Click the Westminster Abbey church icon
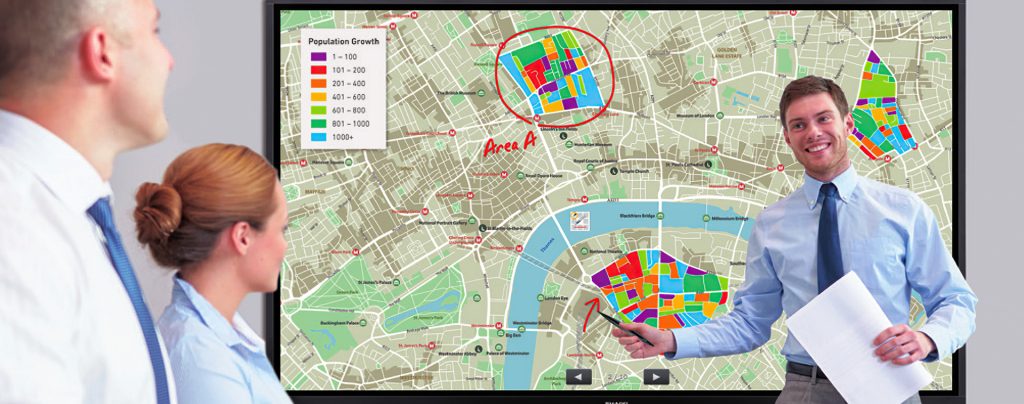Screen dimensions: 1024x404 478,350
